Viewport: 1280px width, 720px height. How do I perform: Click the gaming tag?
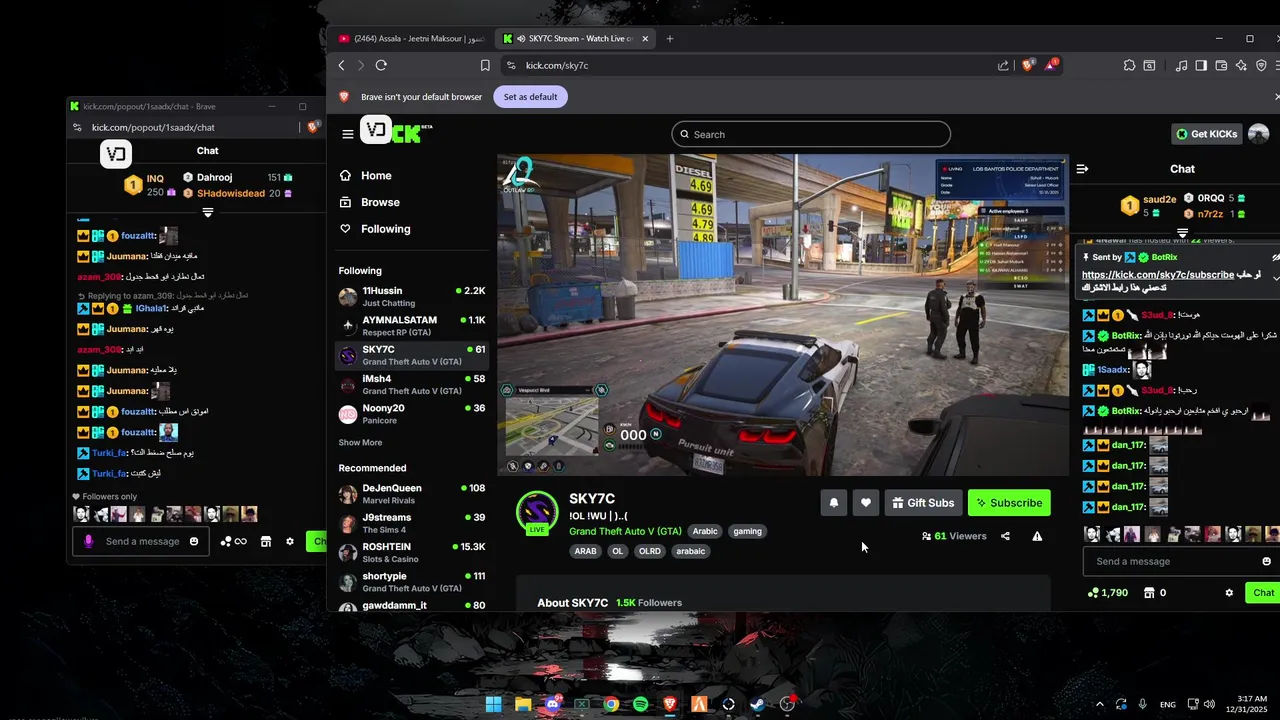click(x=747, y=531)
